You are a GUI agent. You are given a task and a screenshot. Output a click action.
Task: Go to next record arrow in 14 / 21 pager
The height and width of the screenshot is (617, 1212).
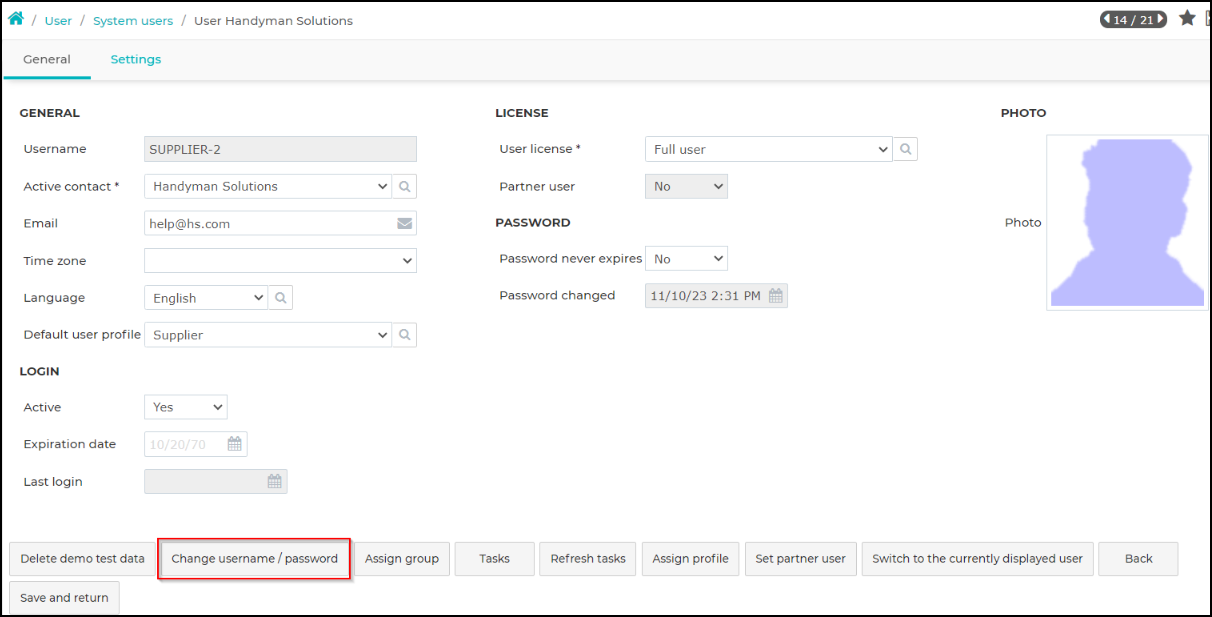[1161, 19]
